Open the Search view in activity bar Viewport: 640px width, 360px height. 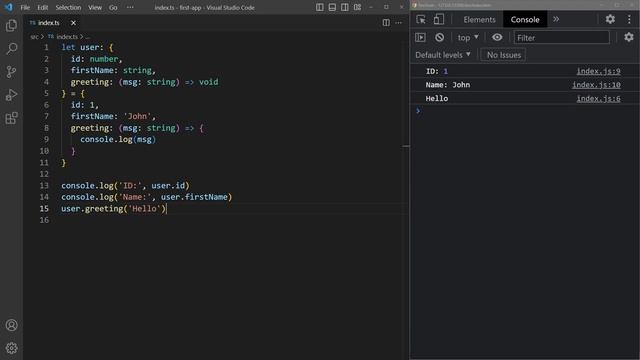[x=11, y=49]
